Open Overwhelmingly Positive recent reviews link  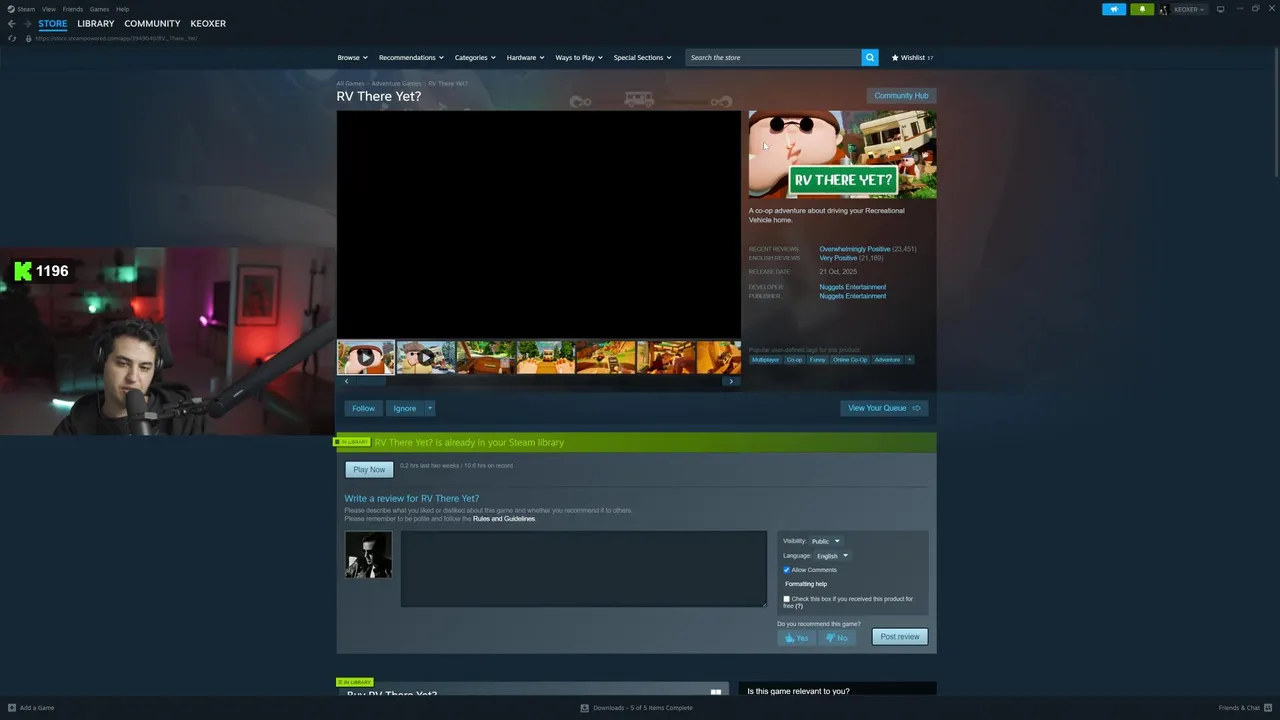click(x=854, y=249)
